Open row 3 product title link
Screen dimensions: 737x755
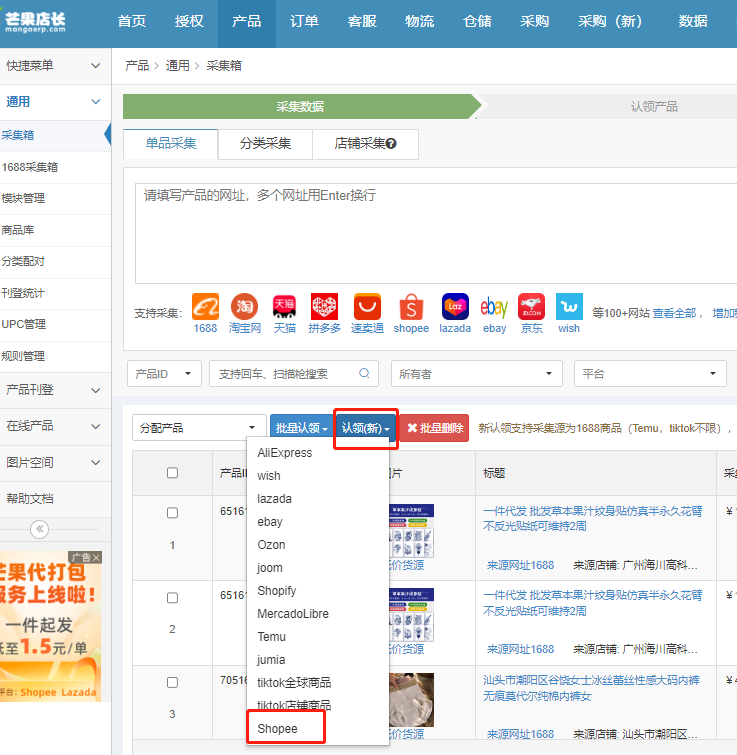click(592, 688)
